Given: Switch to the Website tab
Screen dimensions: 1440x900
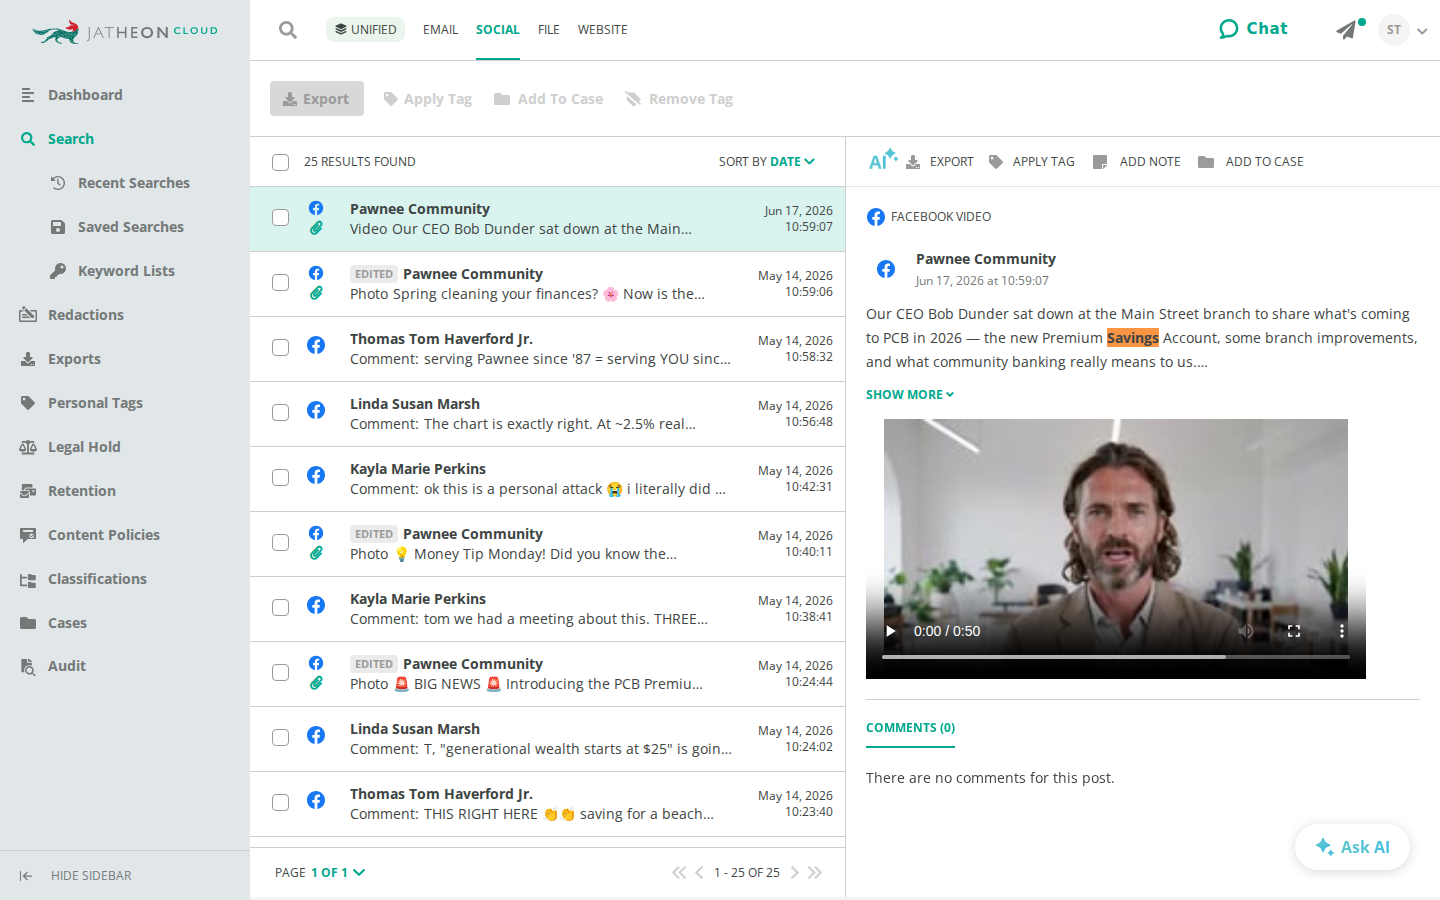Looking at the screenshot, I should pos(602,30).
